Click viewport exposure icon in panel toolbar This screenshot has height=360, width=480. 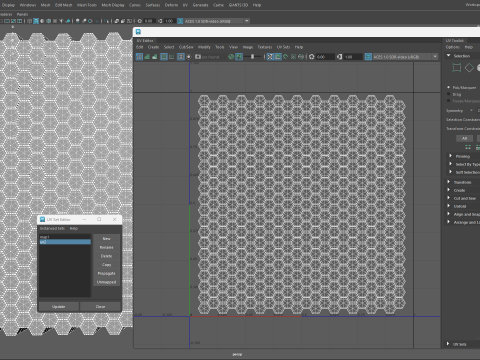(x=140, y=21)
